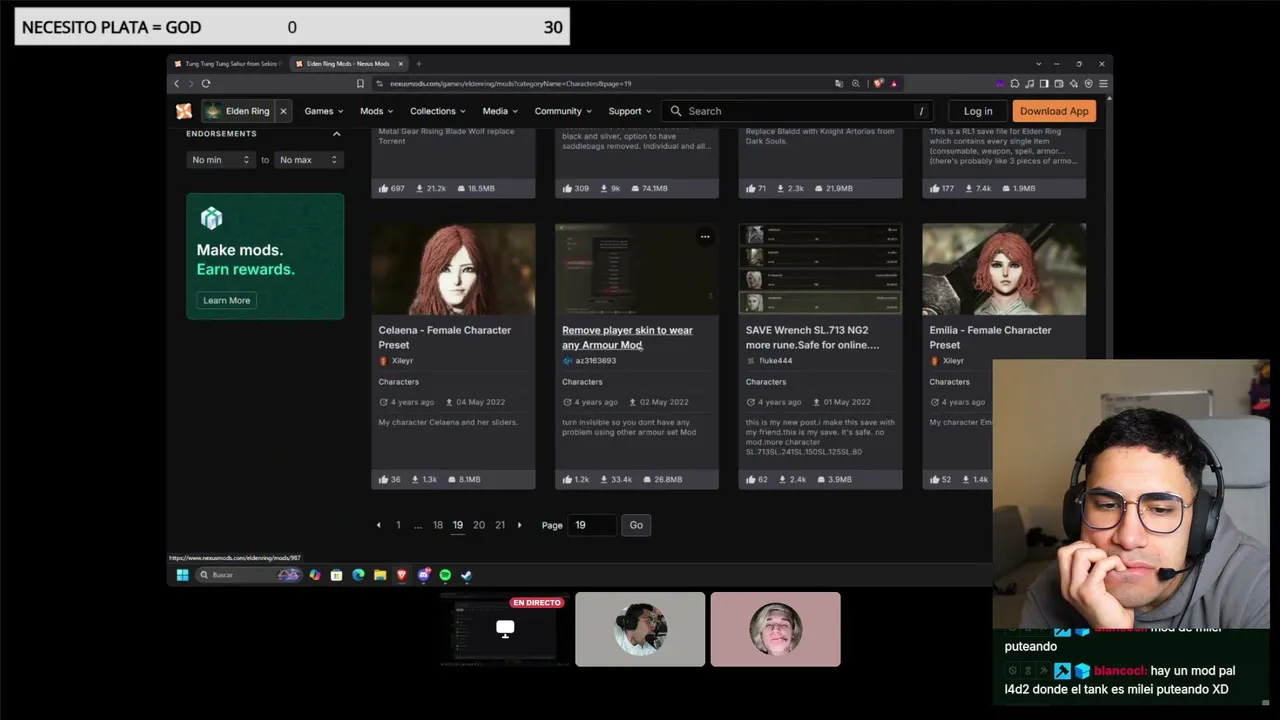Click the Log in button
This screenshot has width=1280, height=720.
coord(978,111)
